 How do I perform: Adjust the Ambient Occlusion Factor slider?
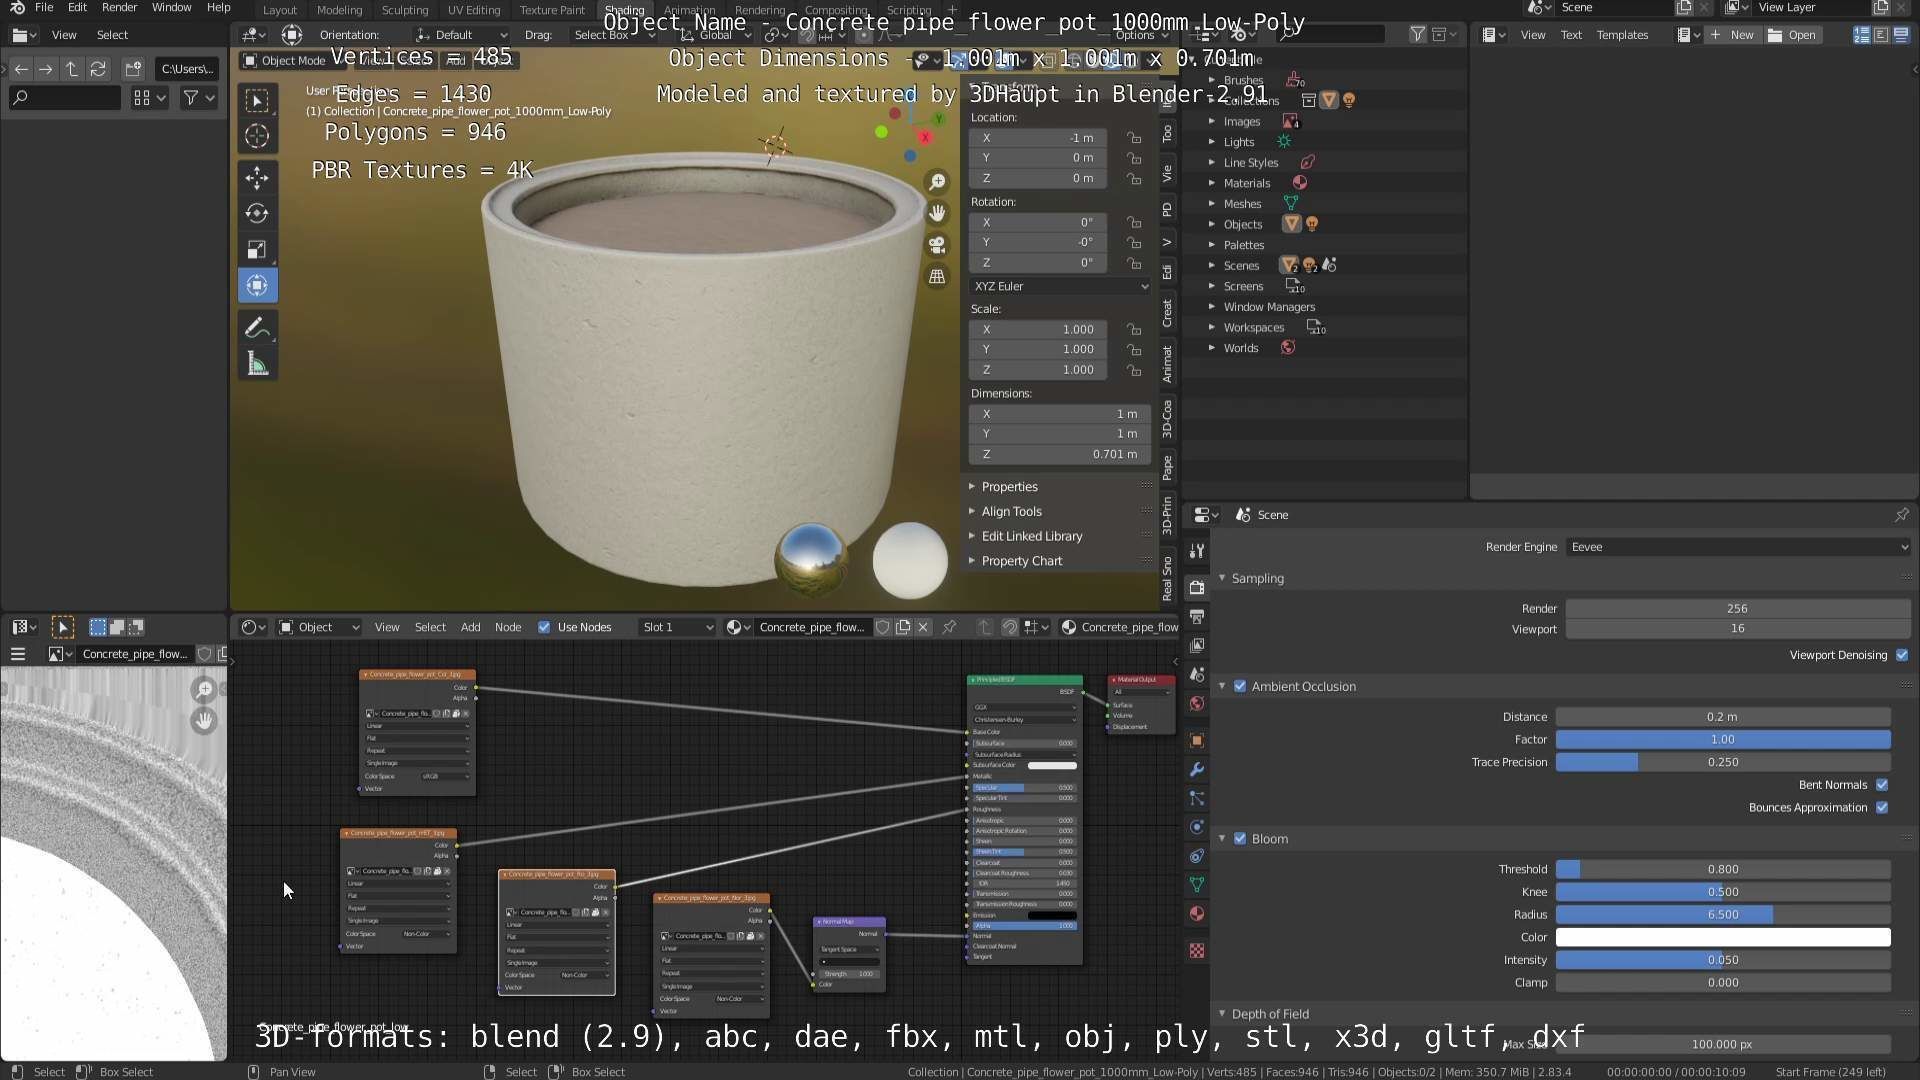(1723, 740)
